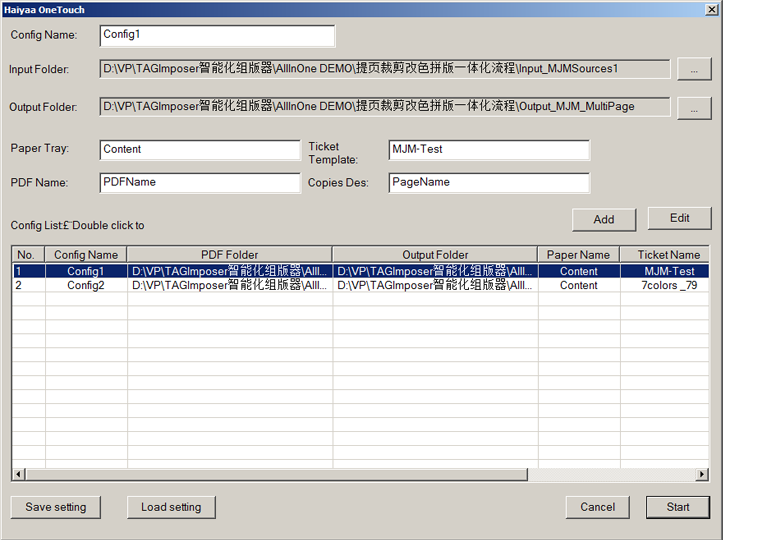Click the Add button
The image size is (771, 540).
[604, 219]
